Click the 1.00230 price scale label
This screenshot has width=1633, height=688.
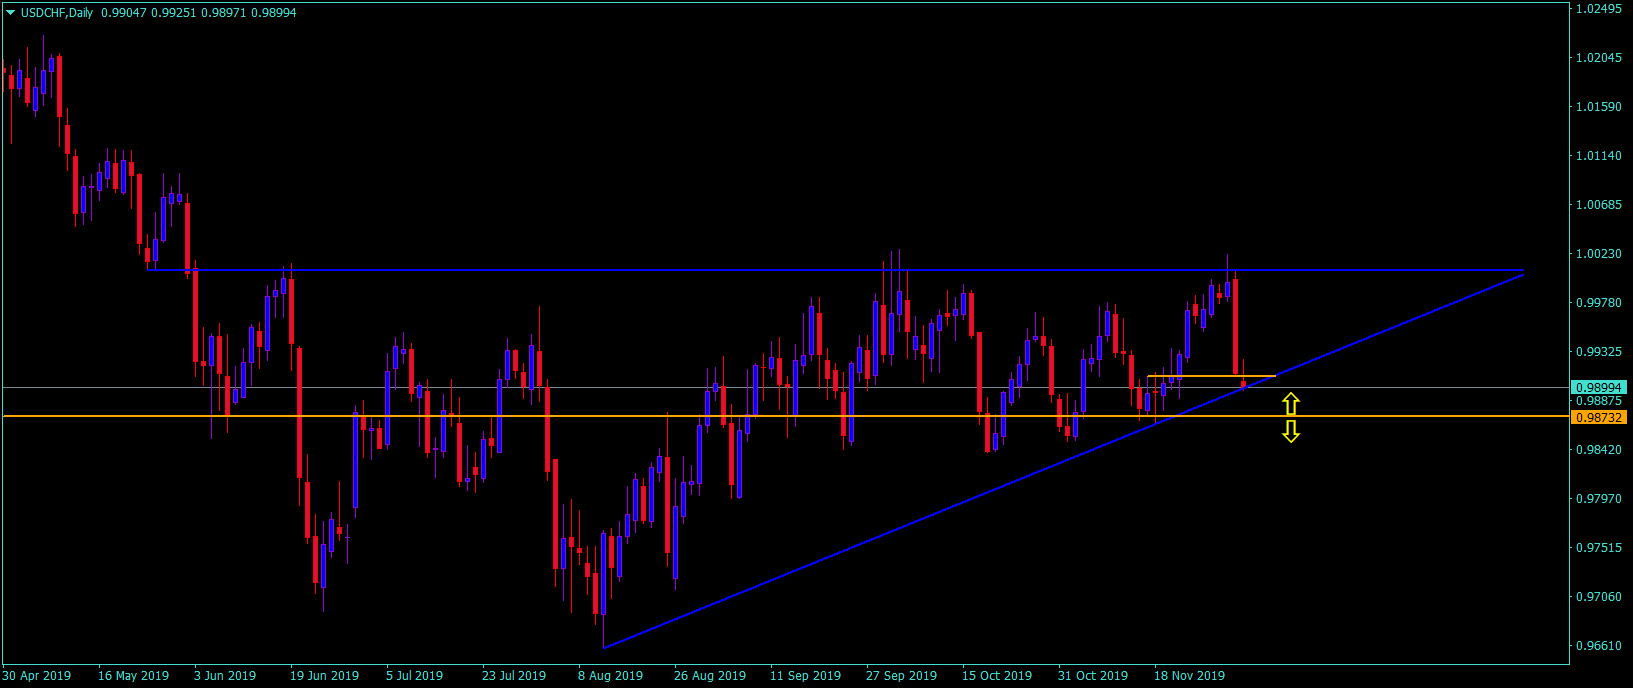pyautogui.click(x=1598, y=254)
